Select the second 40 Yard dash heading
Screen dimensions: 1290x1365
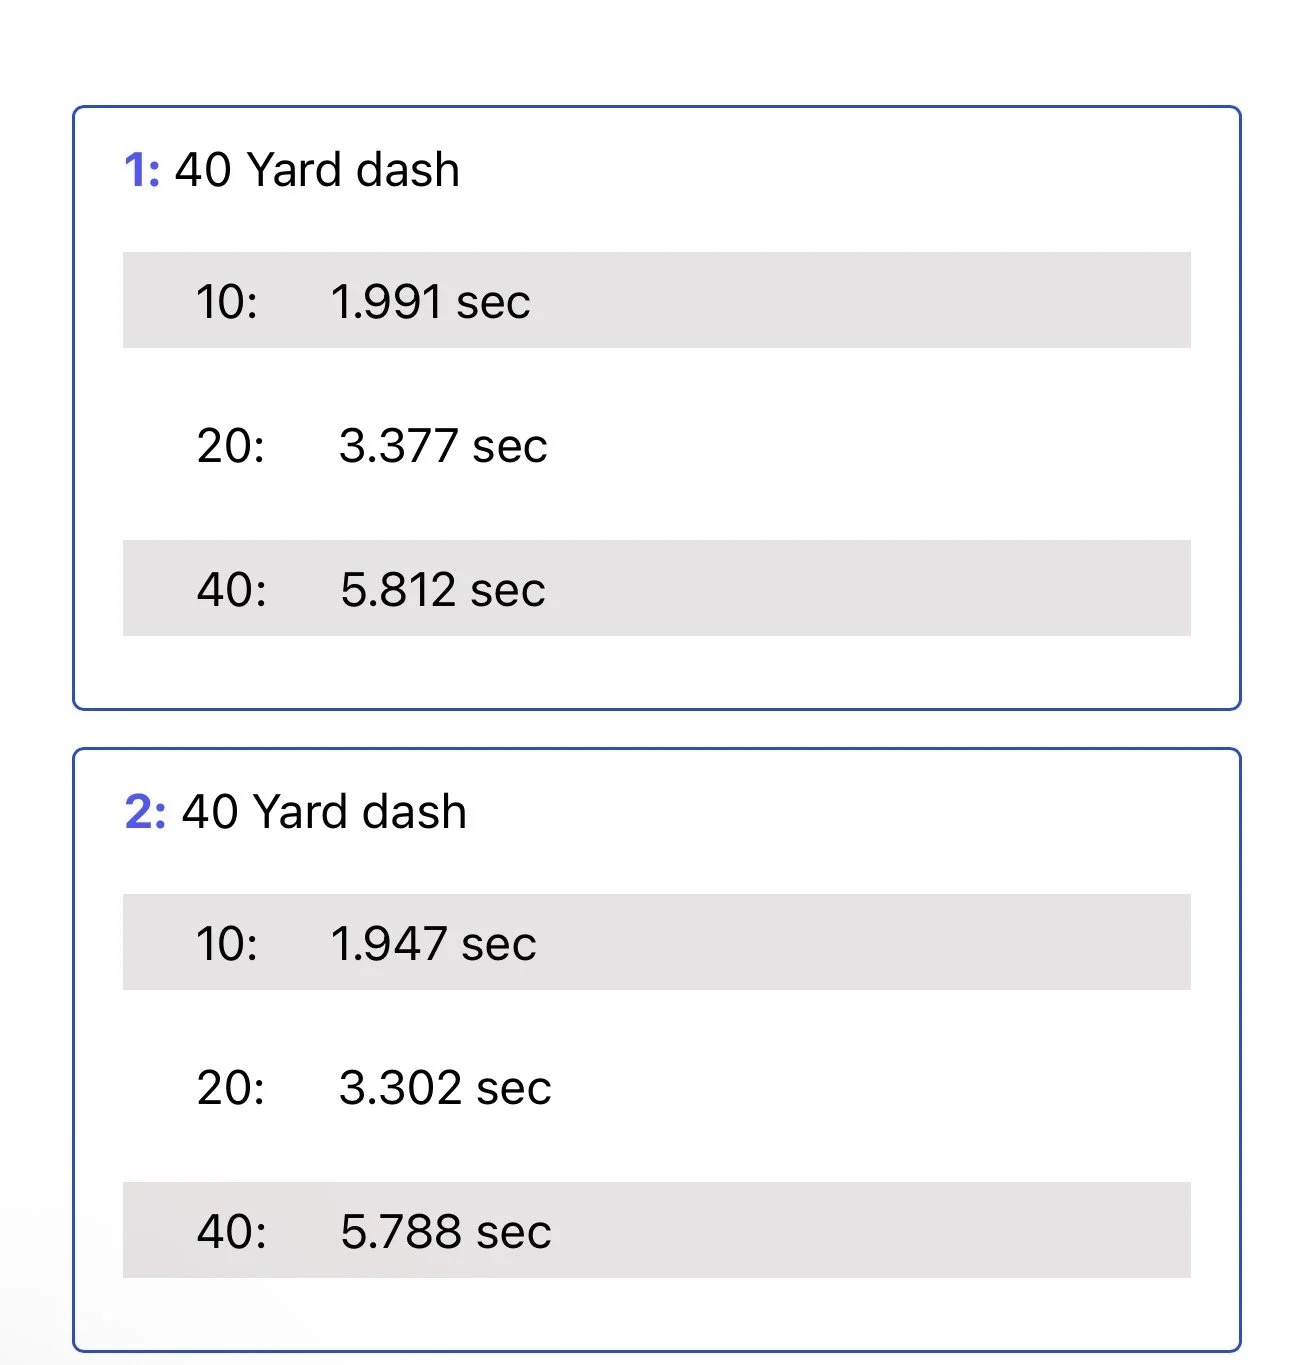pos(324,812)
